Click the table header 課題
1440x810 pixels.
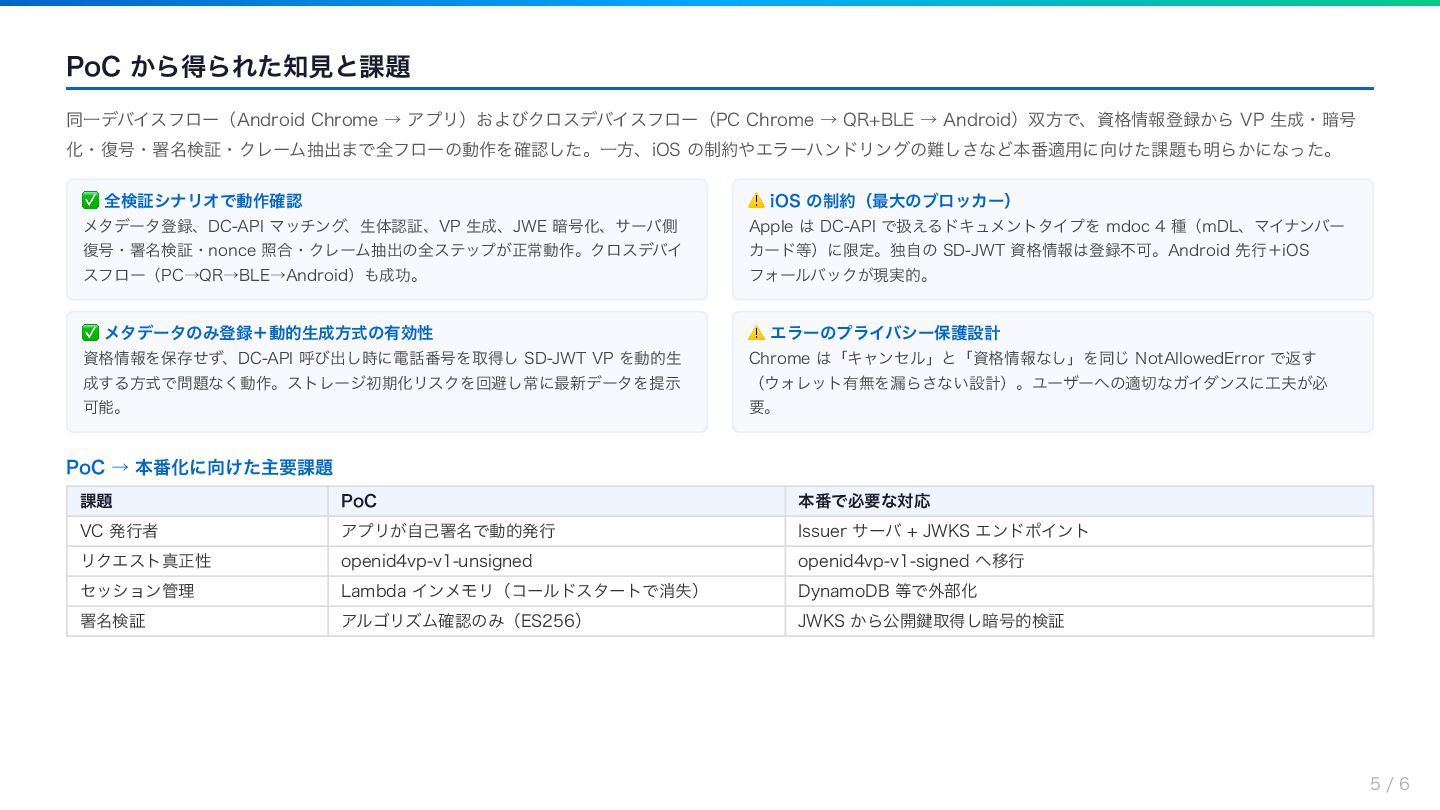click(x=197, y=501)
